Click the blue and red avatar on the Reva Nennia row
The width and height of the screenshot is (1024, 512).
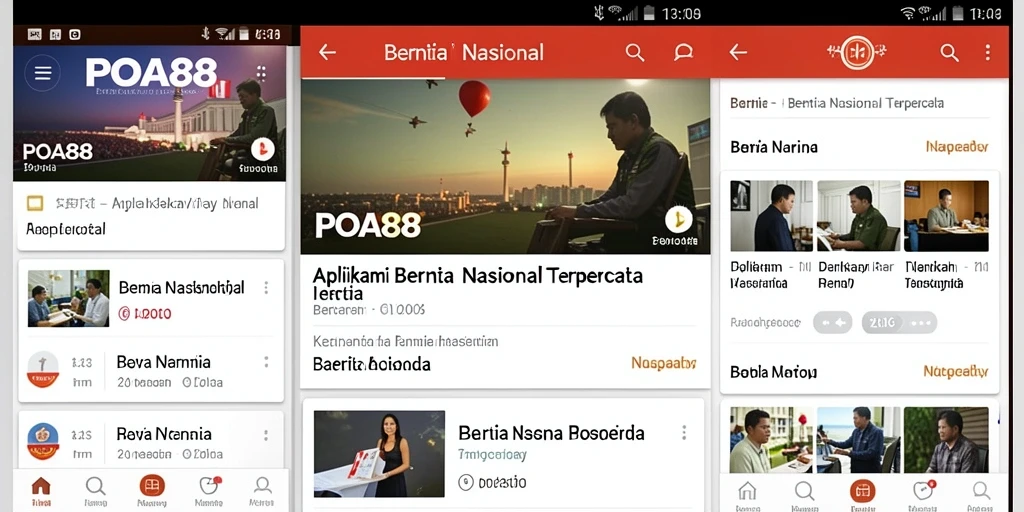pos(43,441)
